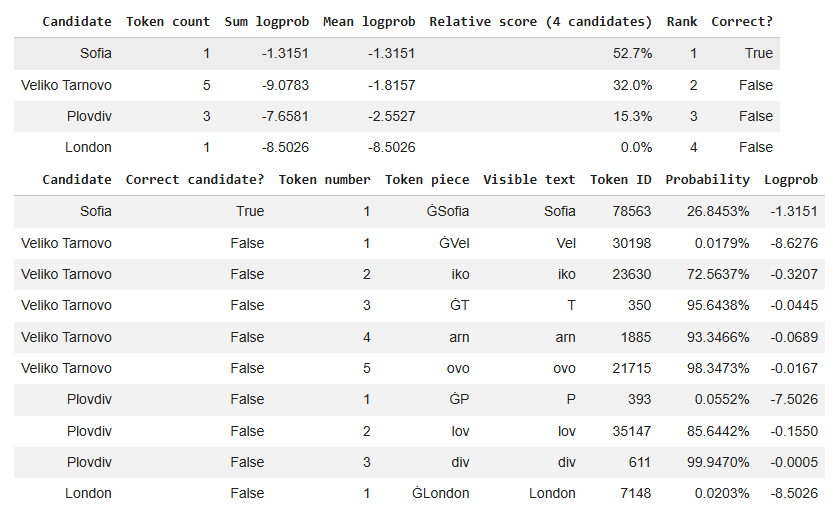Select the Correct candidate? column header
The height and width of the screenshot is (517, 838).
pyautogui.click(x=195, y=180)
